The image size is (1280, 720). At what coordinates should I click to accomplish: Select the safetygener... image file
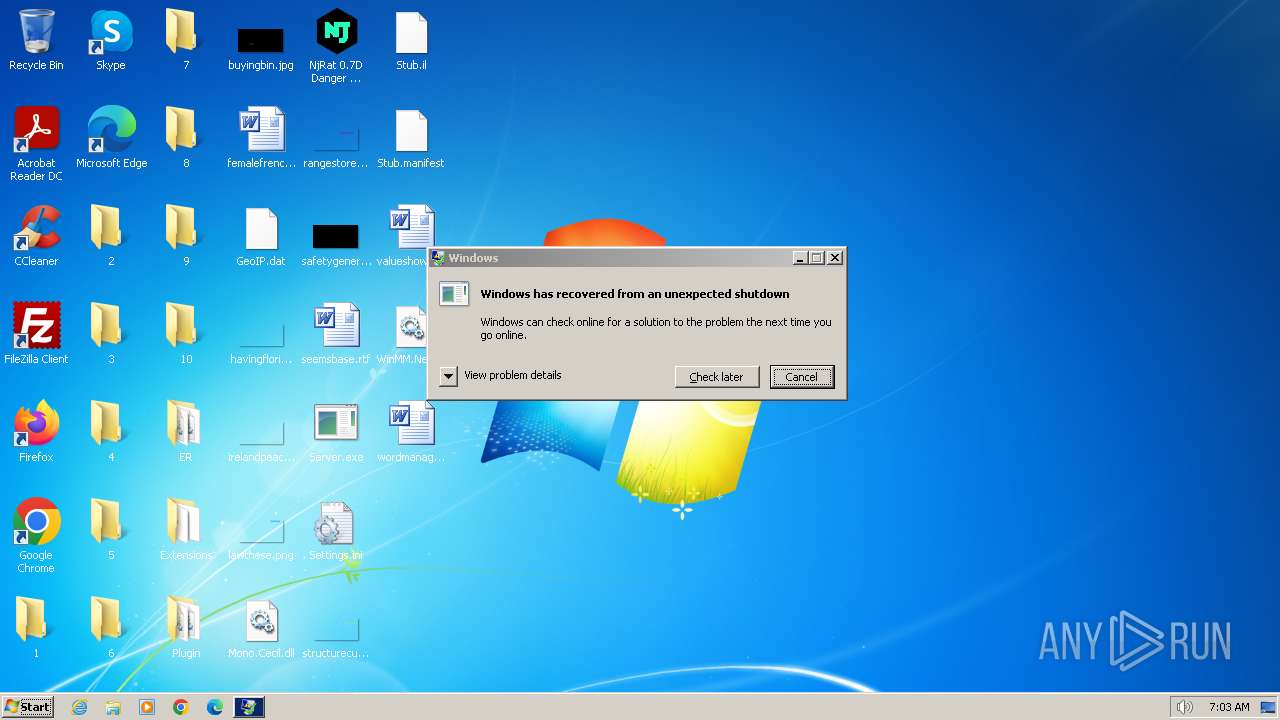click(x=336, y=242)
